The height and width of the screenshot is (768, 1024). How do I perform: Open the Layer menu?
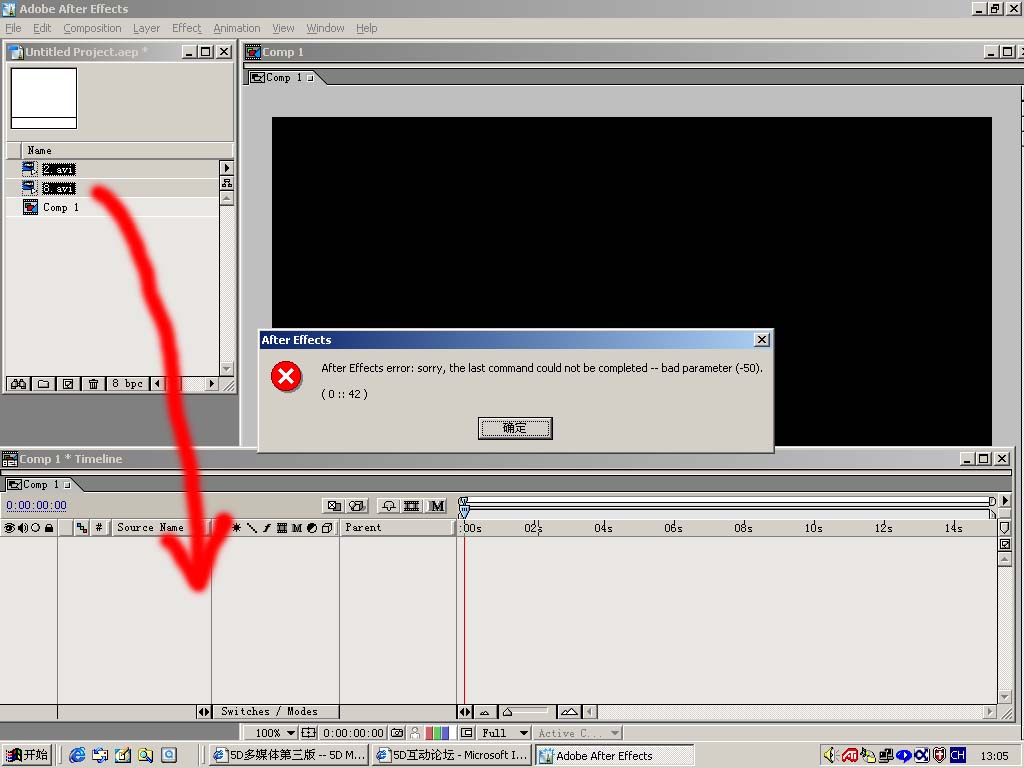pos(146,28)
